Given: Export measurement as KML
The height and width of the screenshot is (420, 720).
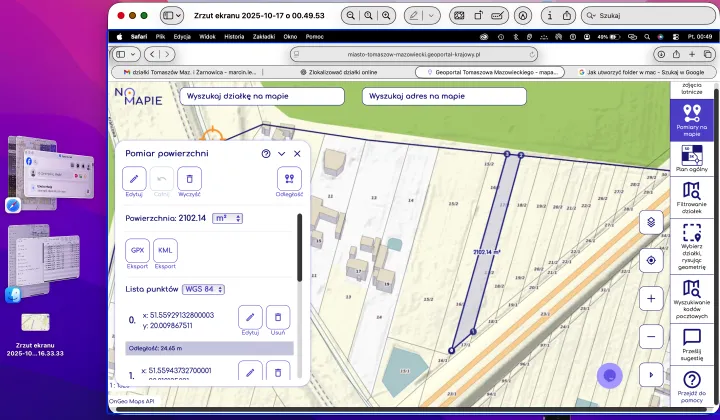Looking at the screenshot, I should click(166, 250).
